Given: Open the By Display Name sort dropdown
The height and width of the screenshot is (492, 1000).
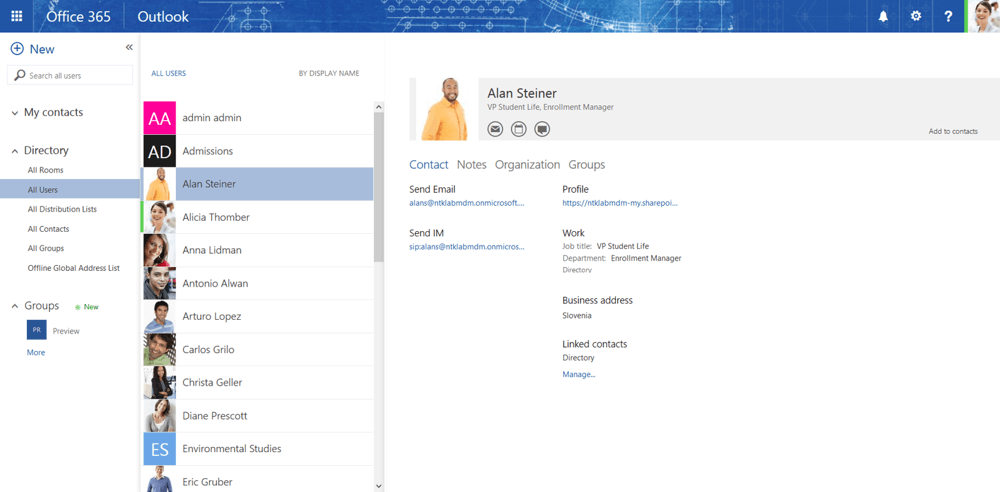Looking at the screenshot, I should pos(328,73).
